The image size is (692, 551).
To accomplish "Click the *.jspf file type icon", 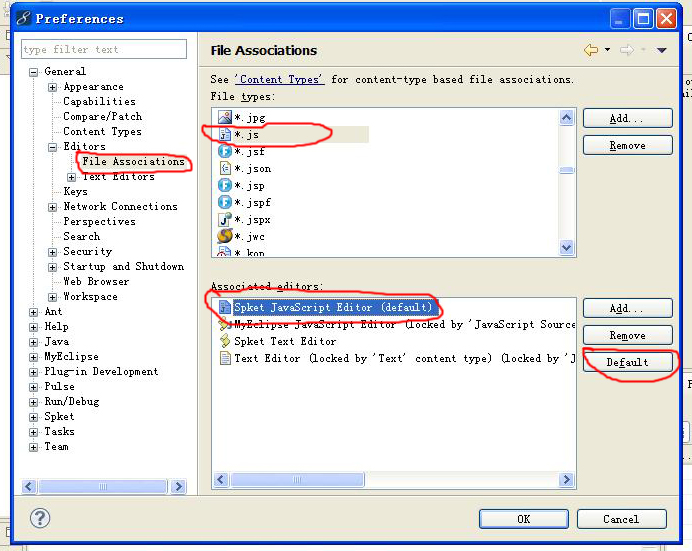I will pyautogui.click(x=225, y=202).
